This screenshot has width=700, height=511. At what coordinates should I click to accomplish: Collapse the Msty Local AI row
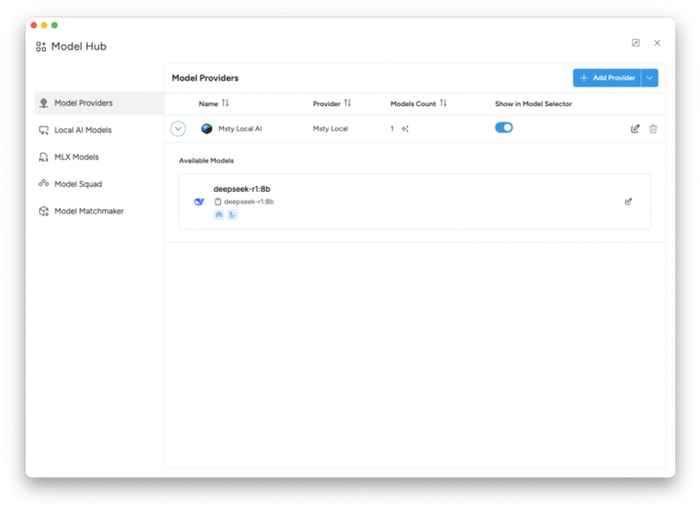178,129
